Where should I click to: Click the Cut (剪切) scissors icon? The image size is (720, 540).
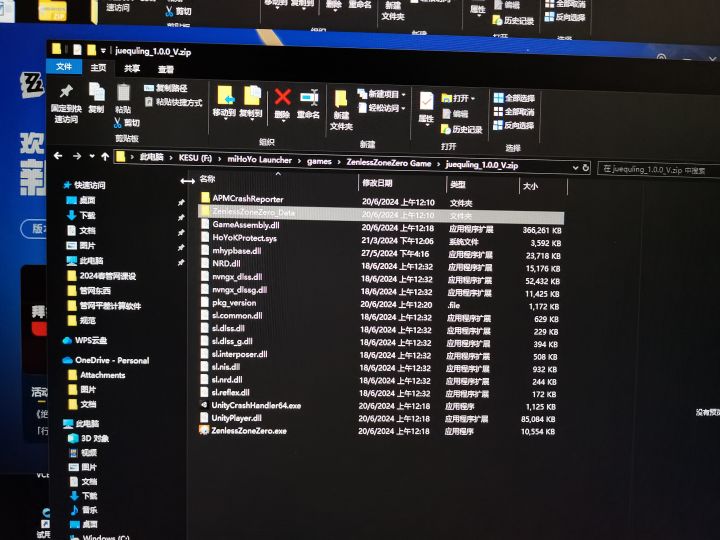click(127, 123)
